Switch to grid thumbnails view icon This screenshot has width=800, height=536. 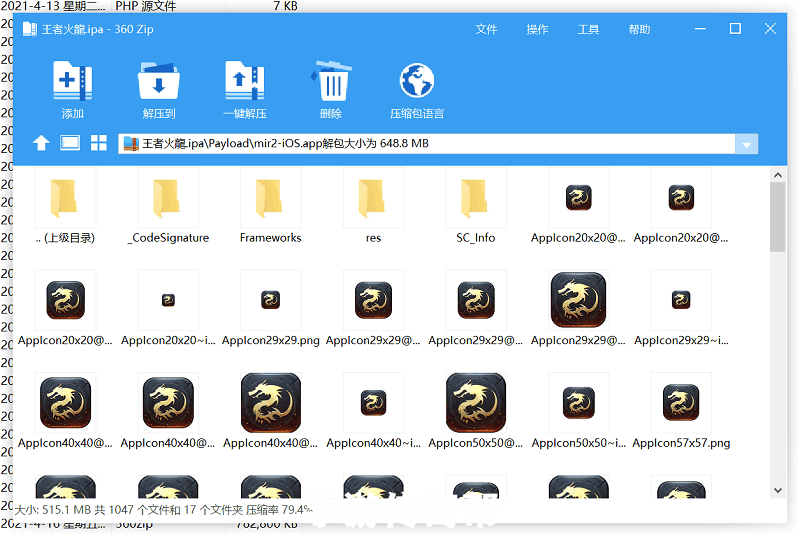pos(98,143)
